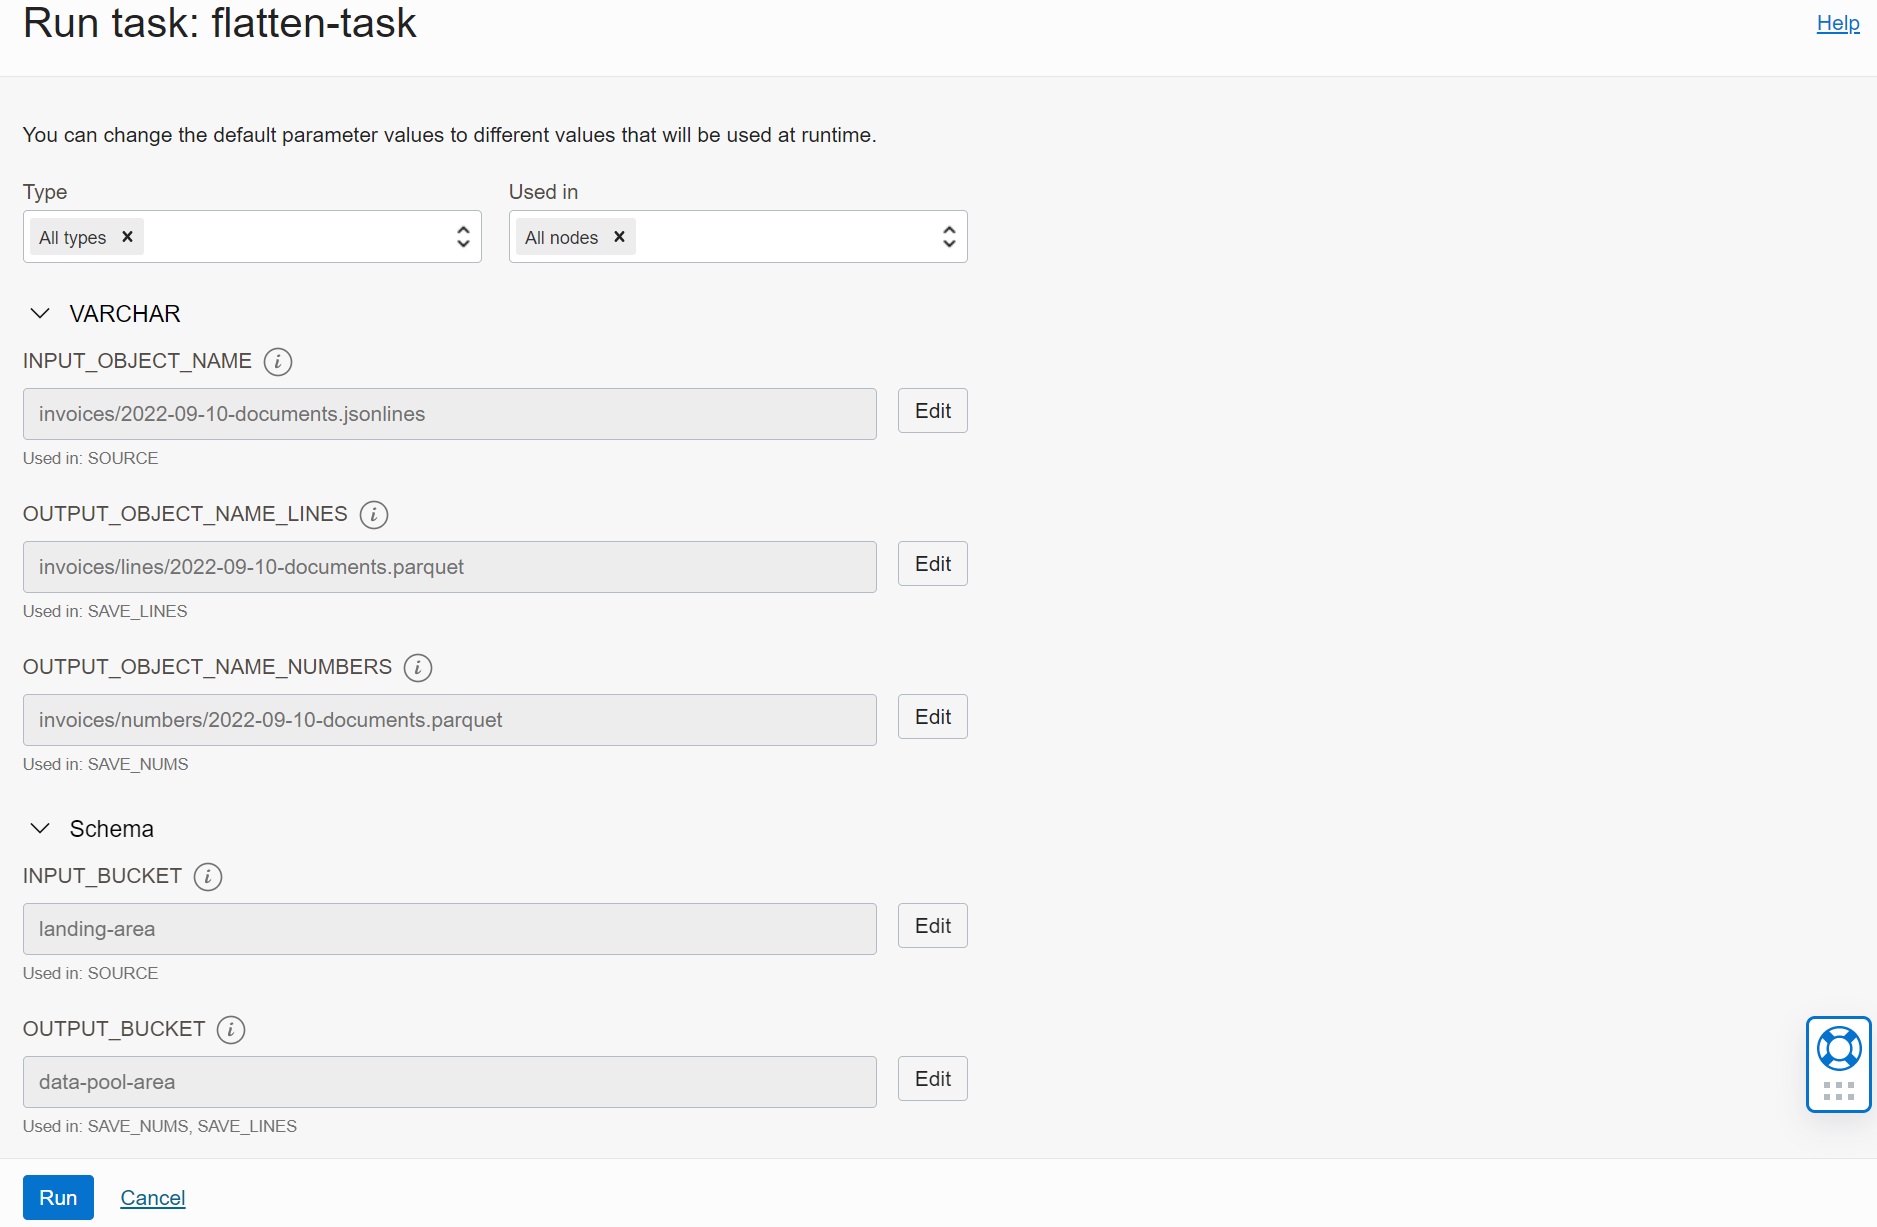Edit the OUTPUT_BUCKET value
Screen dimensions: 1877x1227
tap(932, 1079)
